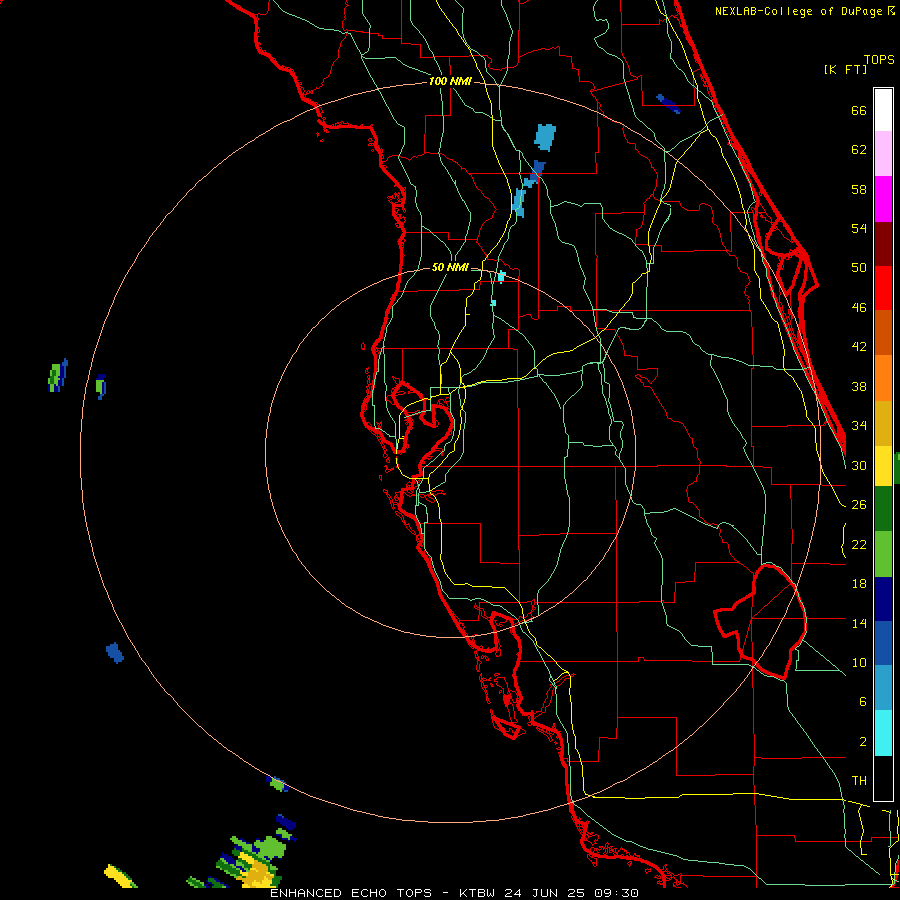Pick the bright yellow legend swatch
Image resolution: width=900 pixels, height=900 pixels.
(883, 465)
